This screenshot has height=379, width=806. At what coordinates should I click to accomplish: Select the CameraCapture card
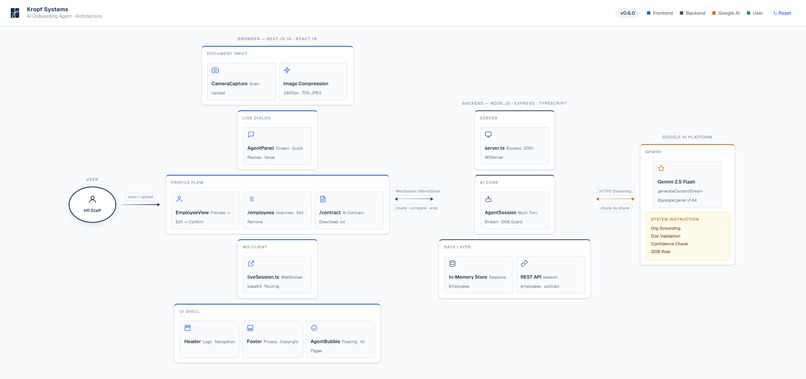tap(242, 81)
